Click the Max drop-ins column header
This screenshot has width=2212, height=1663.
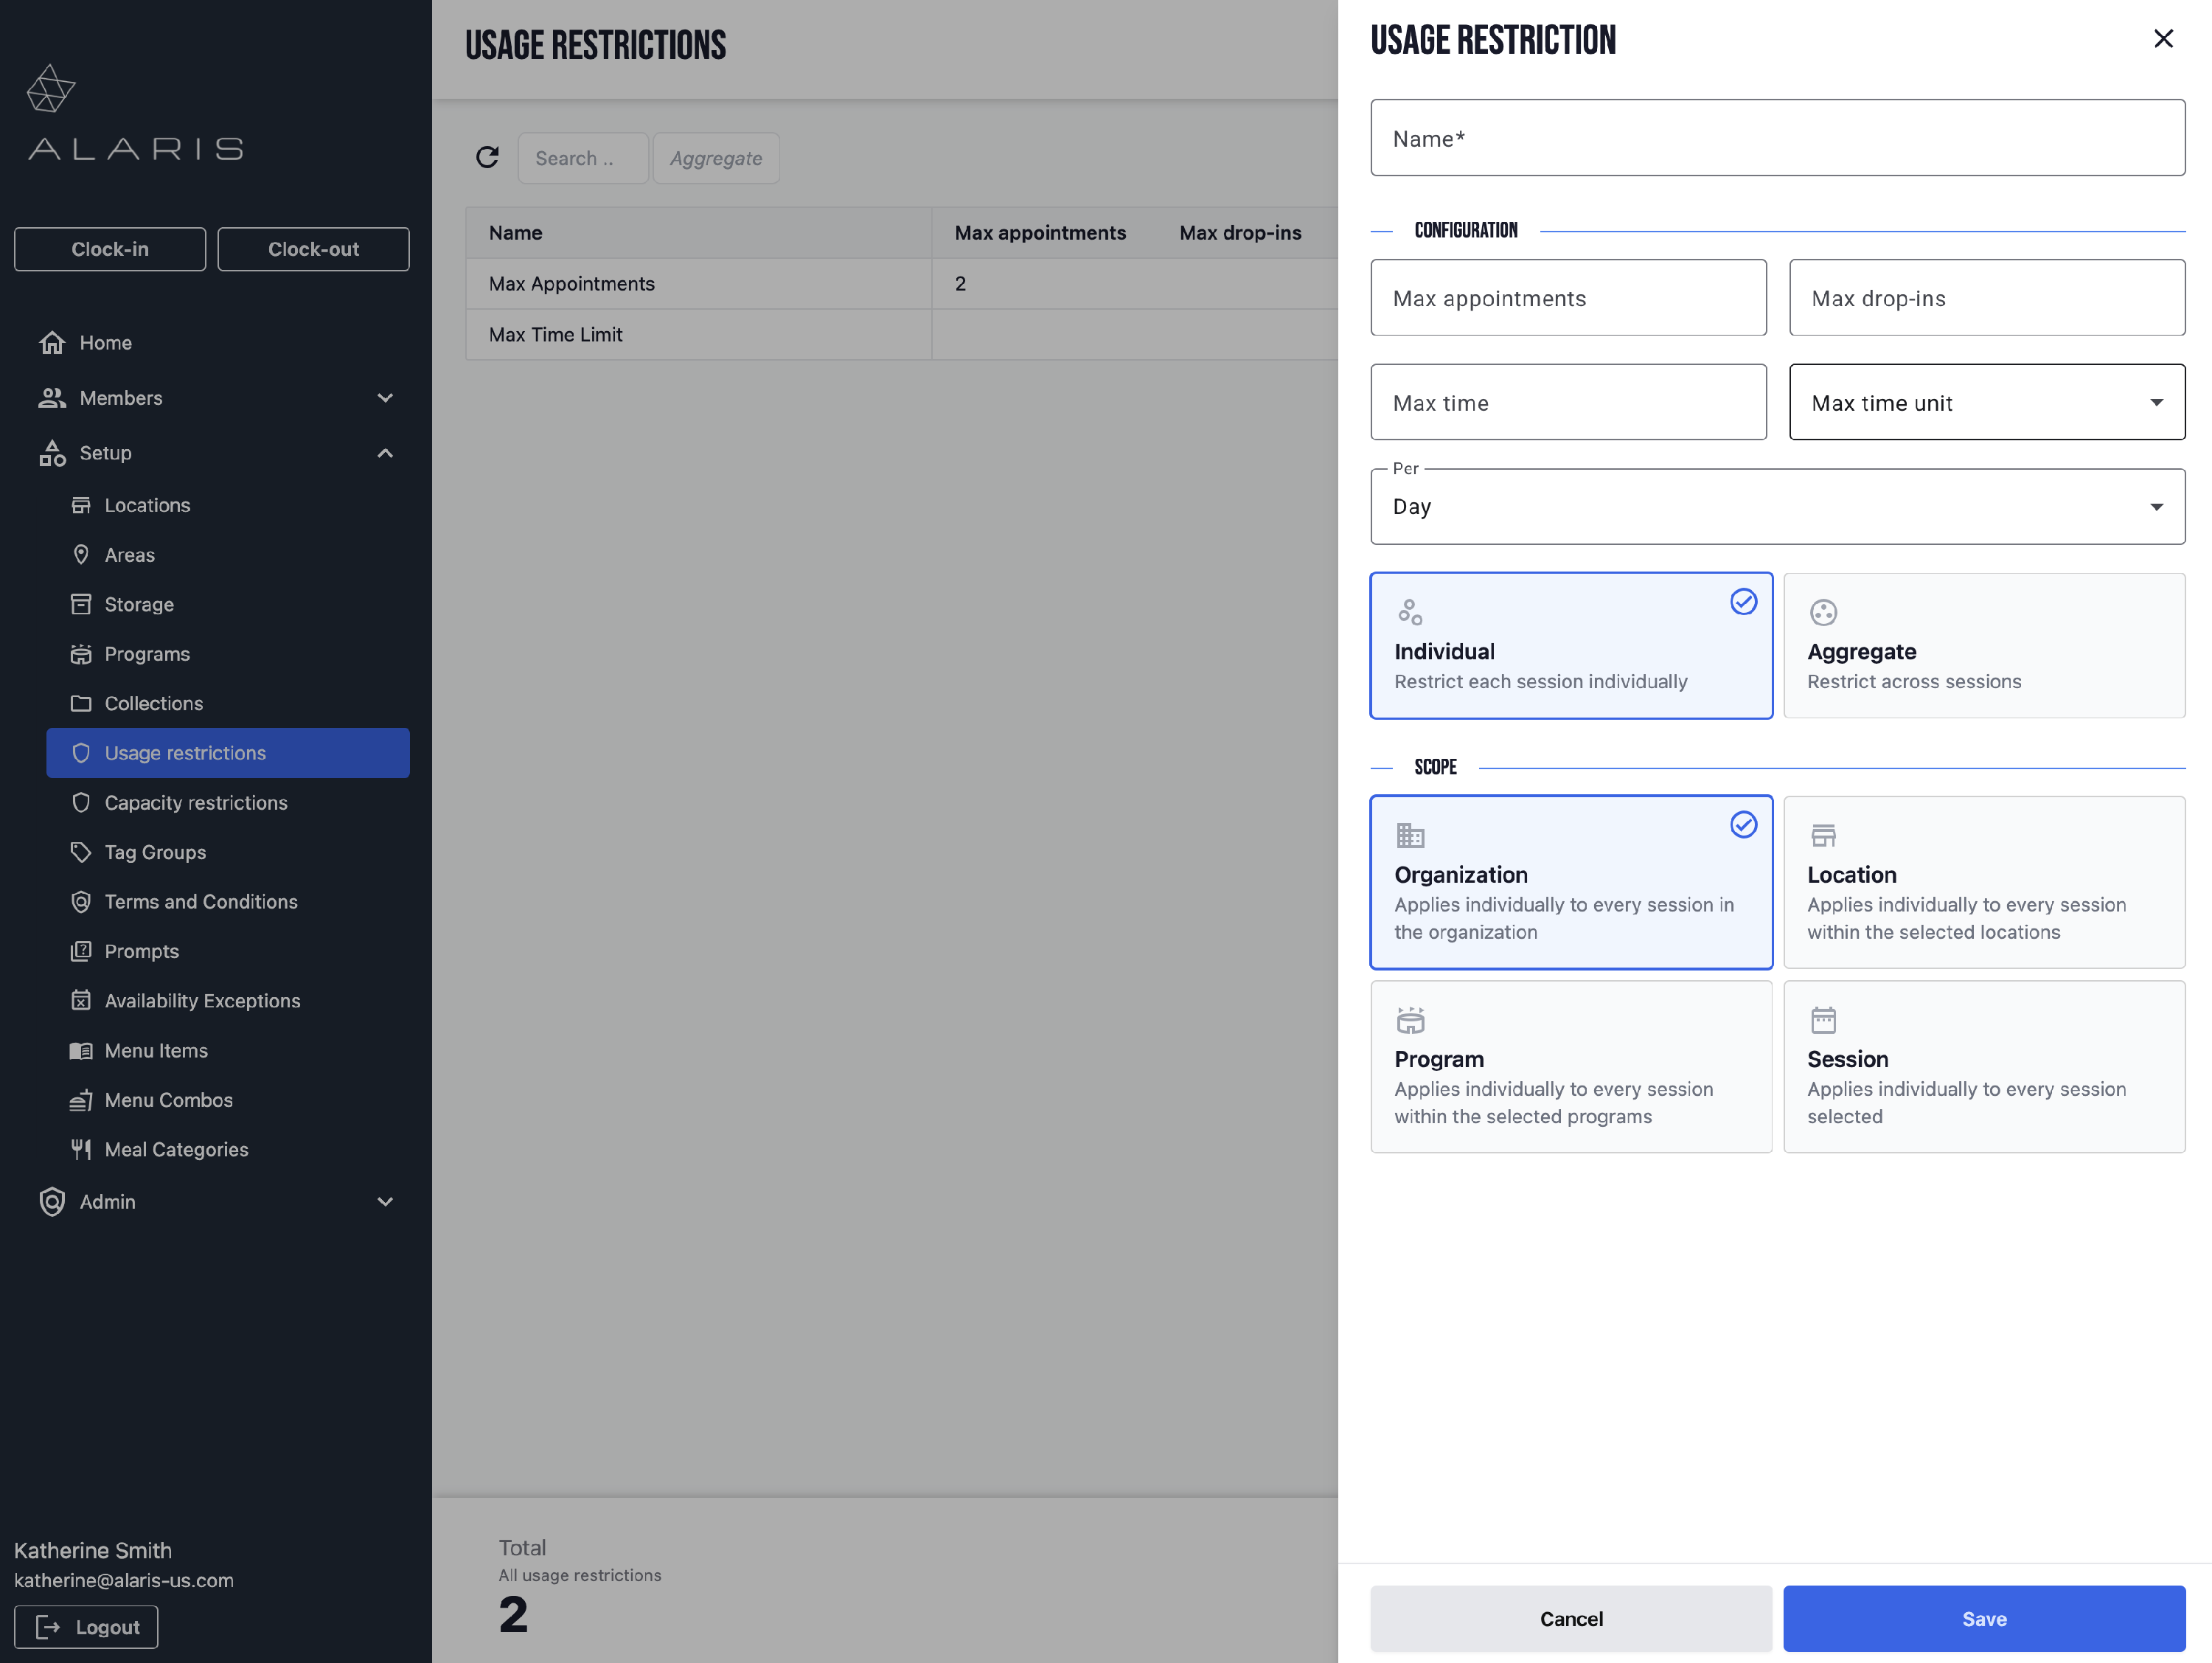(1240, 233)
